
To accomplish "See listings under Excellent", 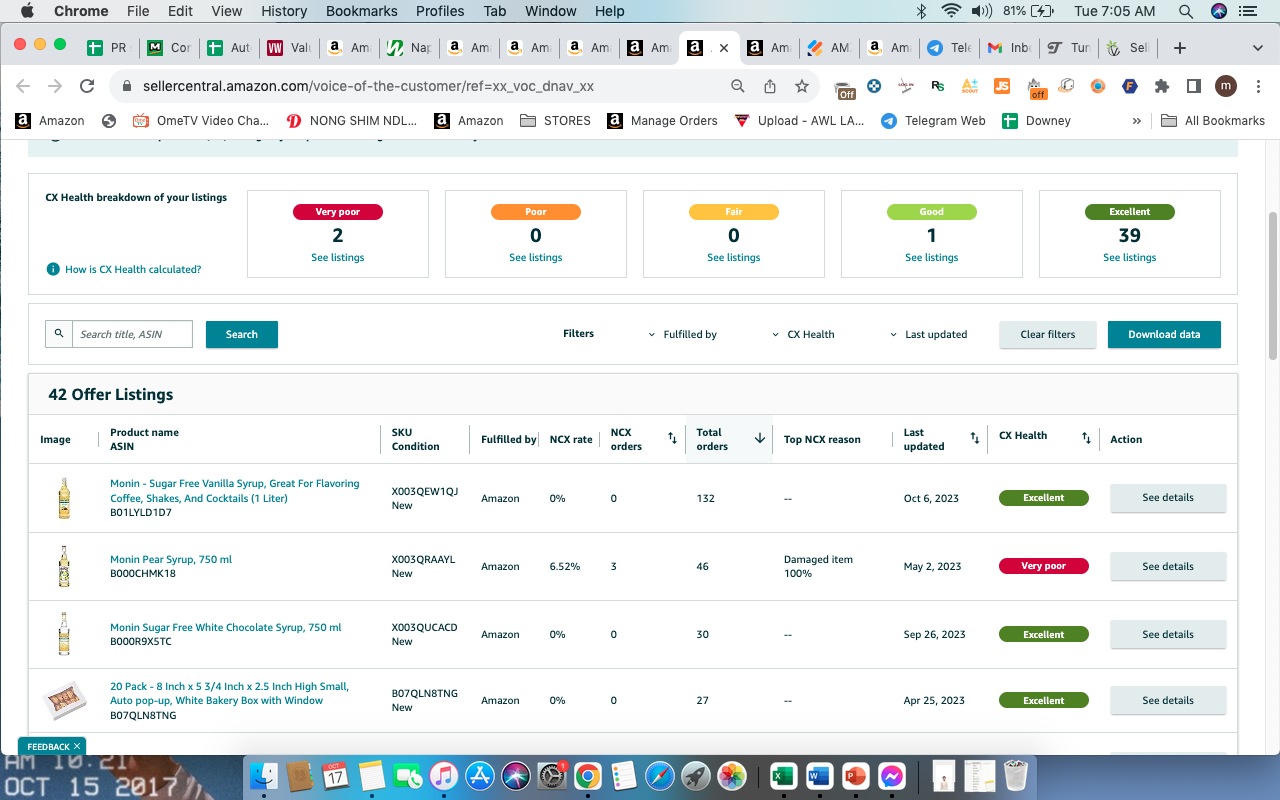I will (x=1130, y=258).
